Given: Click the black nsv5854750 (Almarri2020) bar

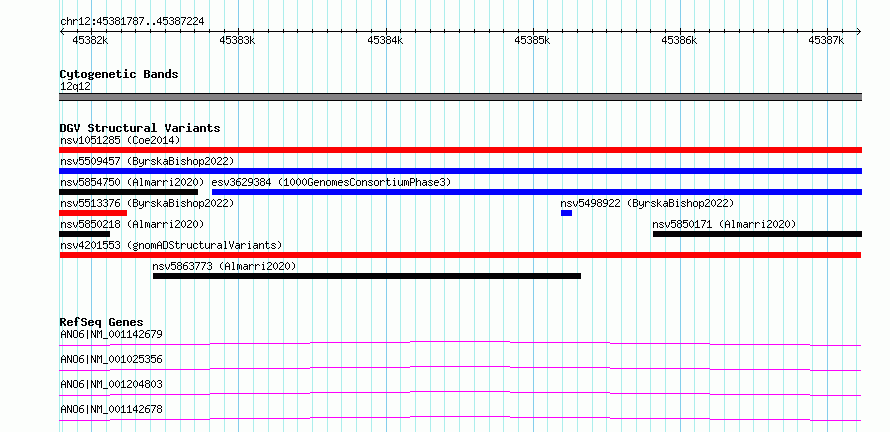Looking at the screenshot, I should click(x=128, y=192).
